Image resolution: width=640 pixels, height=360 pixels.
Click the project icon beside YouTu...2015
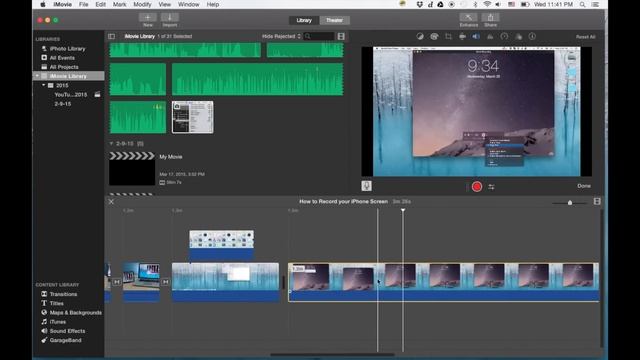click(97, 94)
